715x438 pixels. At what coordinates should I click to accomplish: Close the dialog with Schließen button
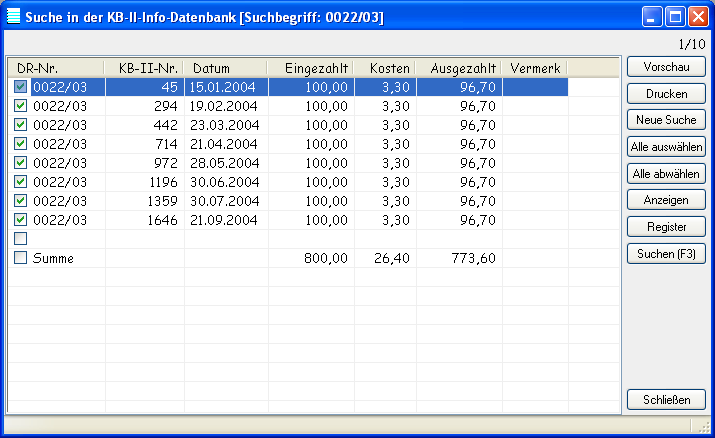(x=666, y=400)
